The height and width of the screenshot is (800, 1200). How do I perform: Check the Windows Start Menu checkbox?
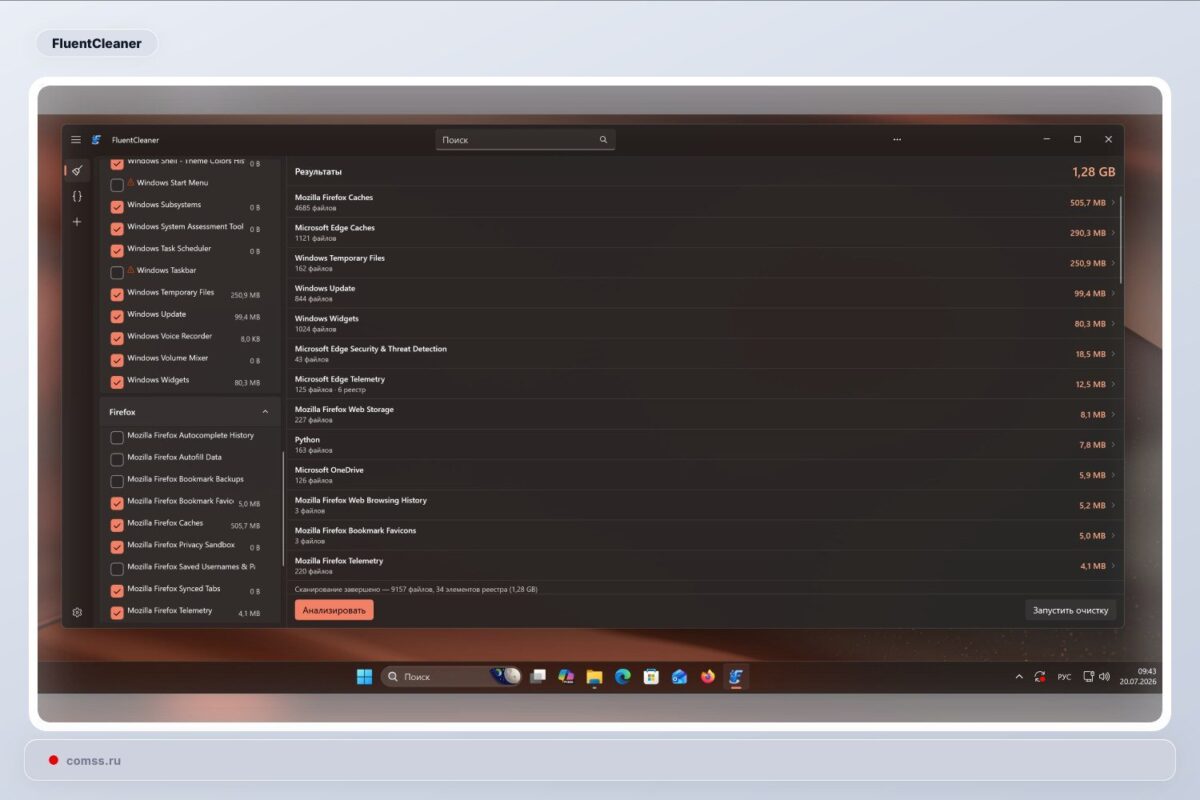[117, 185]
